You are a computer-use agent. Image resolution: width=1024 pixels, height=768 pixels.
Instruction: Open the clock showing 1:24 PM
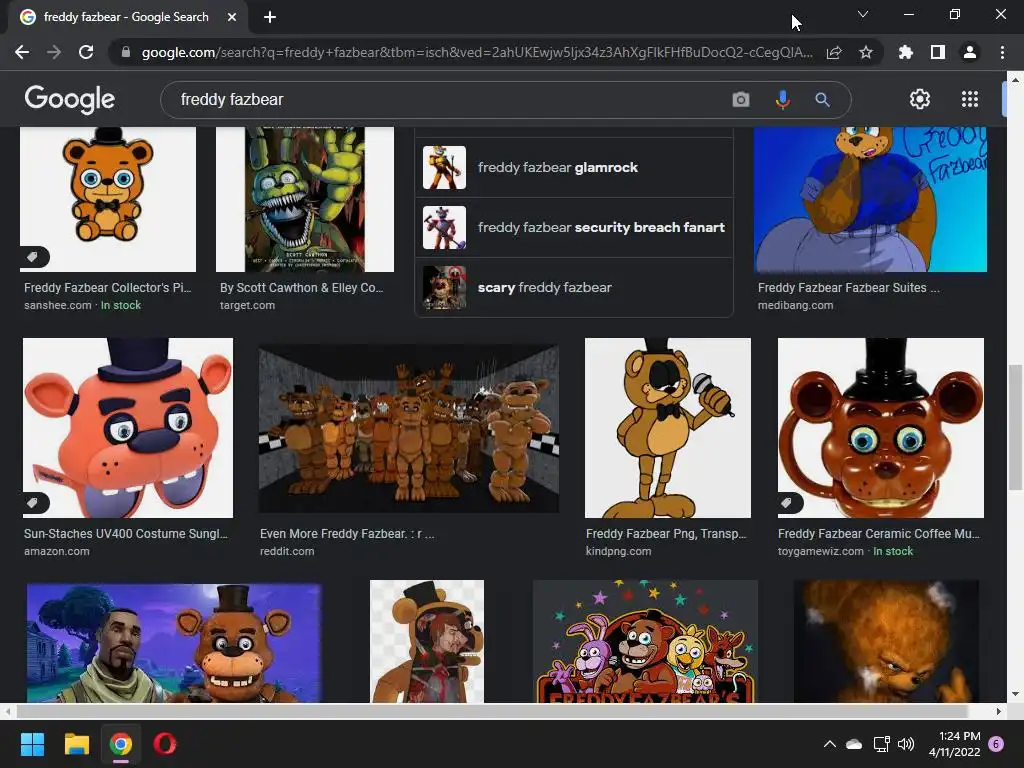[x=954, y=744]
